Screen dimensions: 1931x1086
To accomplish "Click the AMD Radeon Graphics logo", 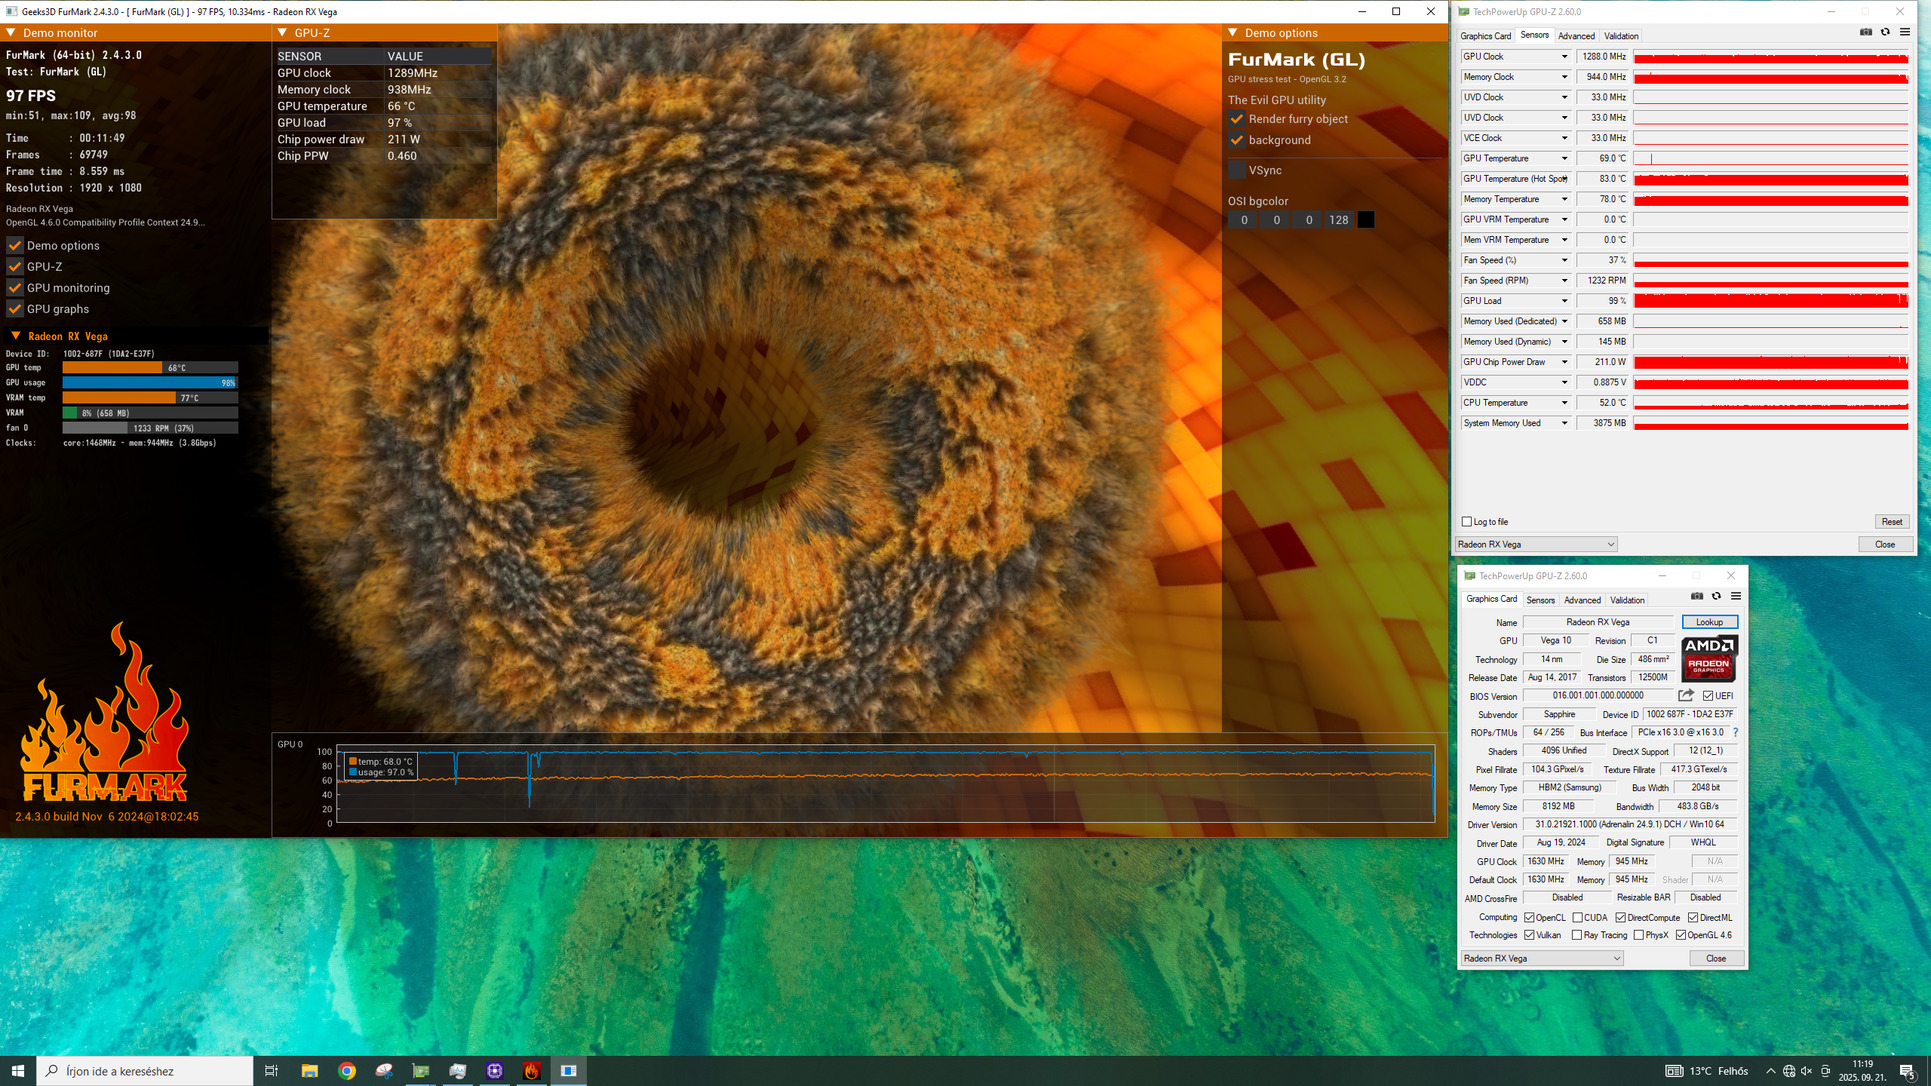I will point(1709,658).
